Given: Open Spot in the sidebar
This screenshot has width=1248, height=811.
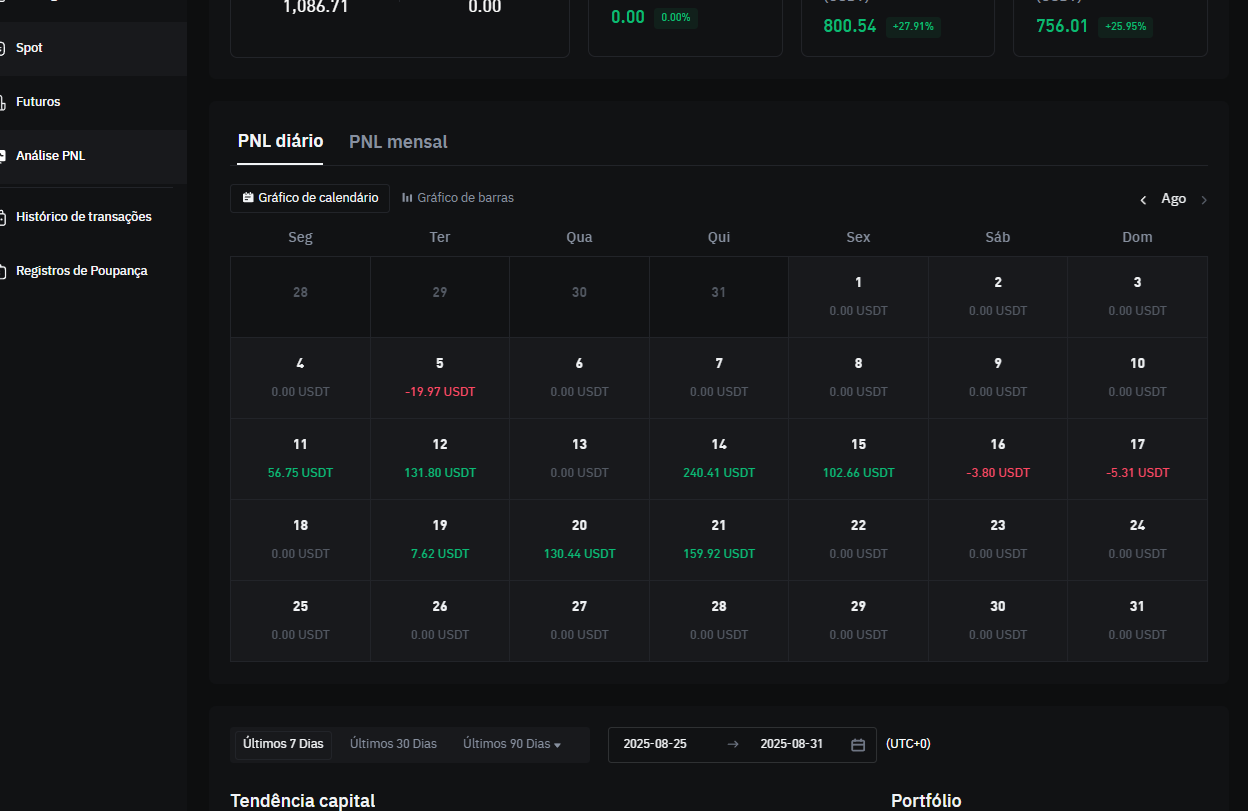Looking at the screenshot, I should click(29, 48).
